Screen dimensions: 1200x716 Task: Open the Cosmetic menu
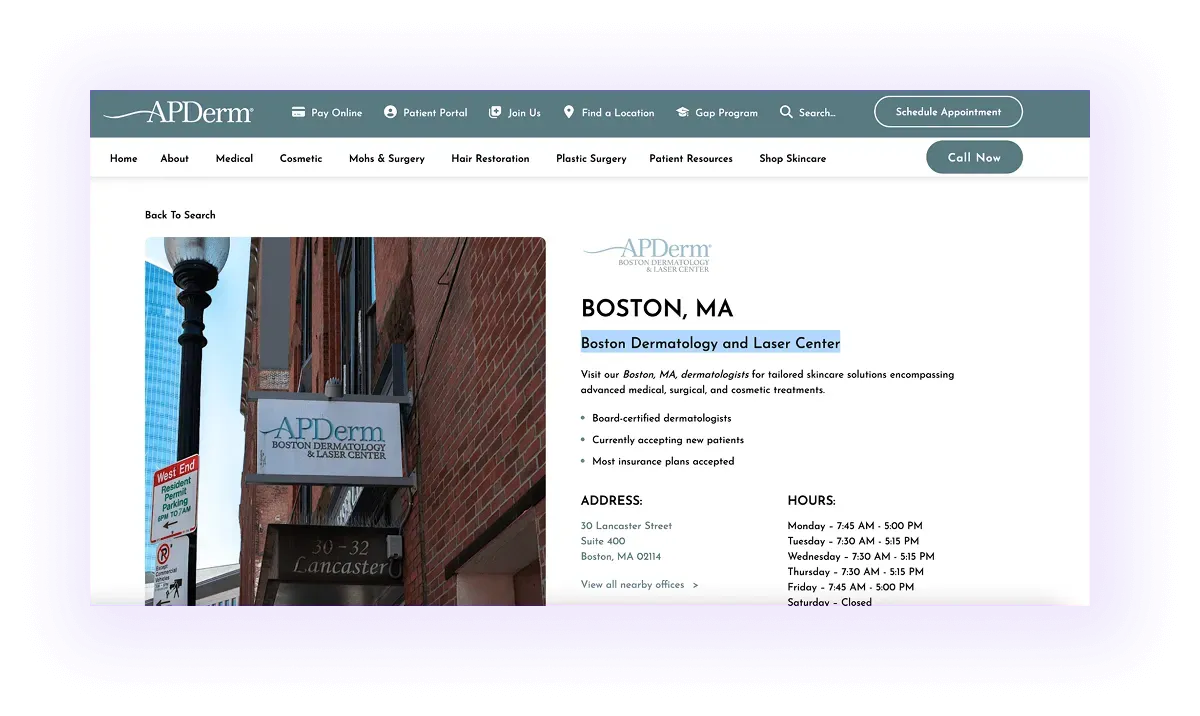point(301,158)
